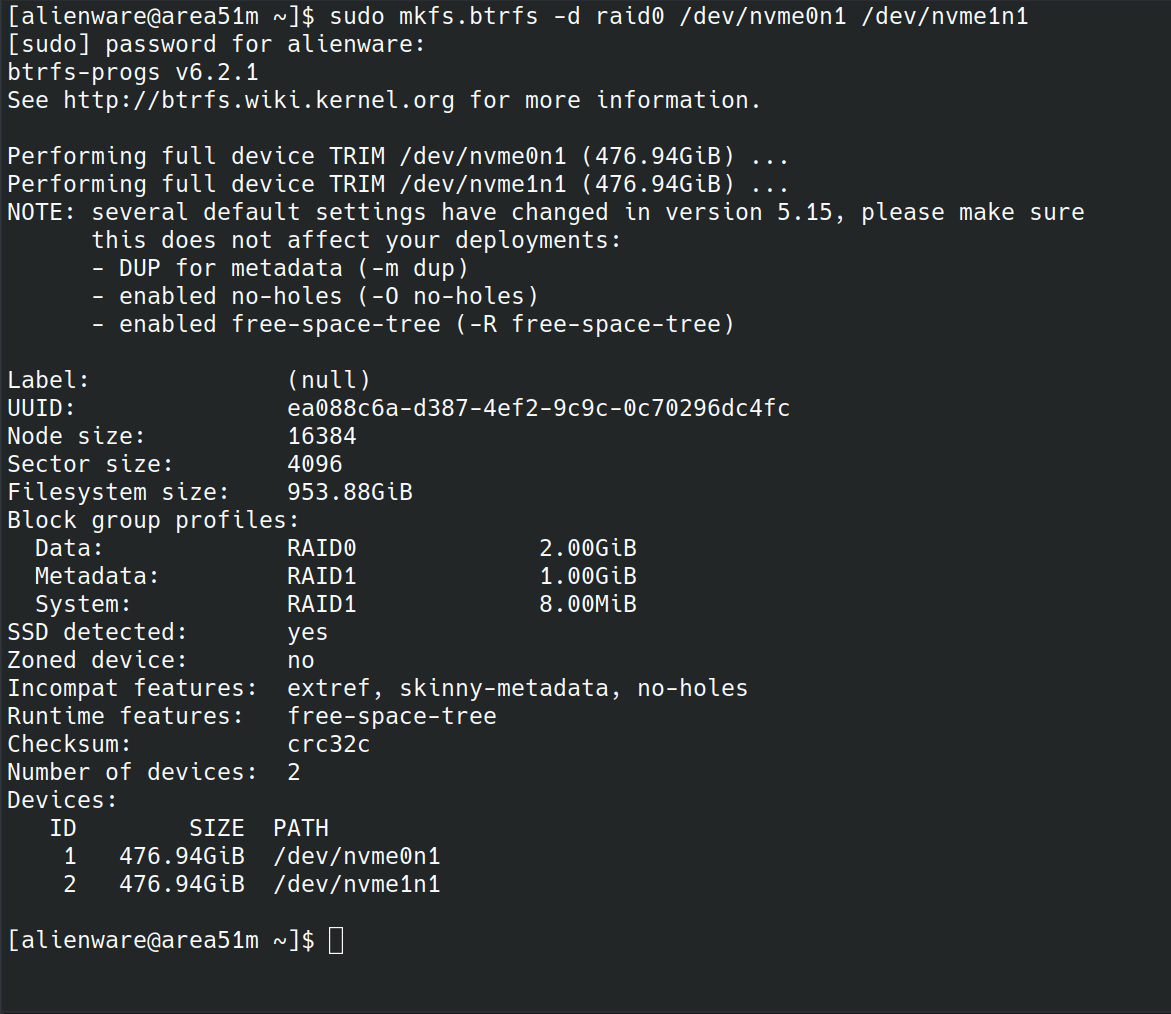
Task: Click the Metadata RAID1 profile value
Action: click(x=322, y=576)
